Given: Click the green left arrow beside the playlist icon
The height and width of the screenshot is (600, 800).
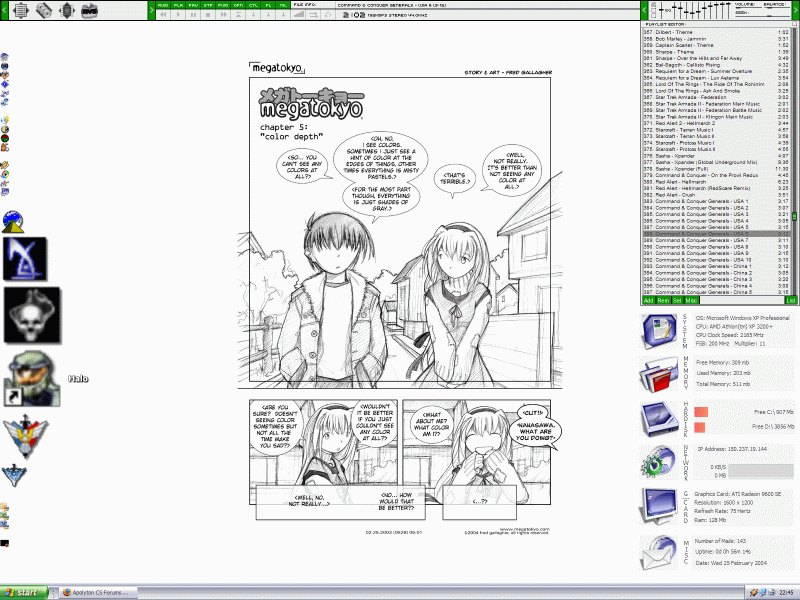Looking at the screenshot, I should point(4,10).
